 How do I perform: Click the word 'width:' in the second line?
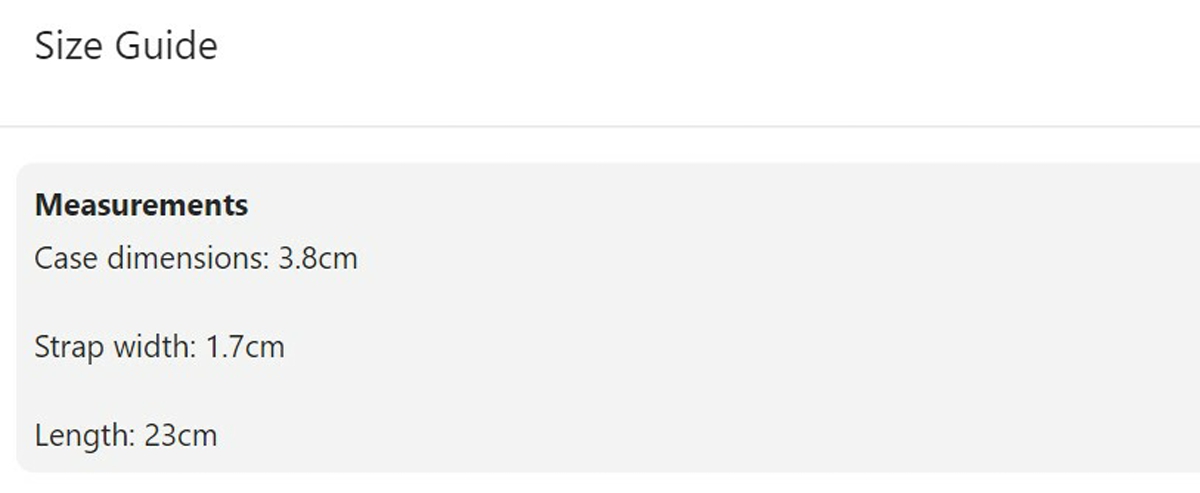tap(158, 347)
